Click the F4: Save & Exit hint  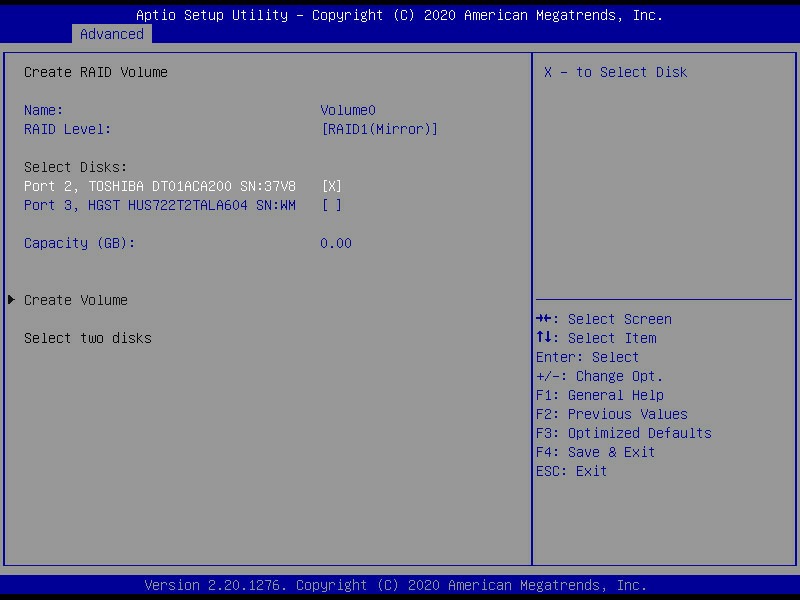click(595, 452)
